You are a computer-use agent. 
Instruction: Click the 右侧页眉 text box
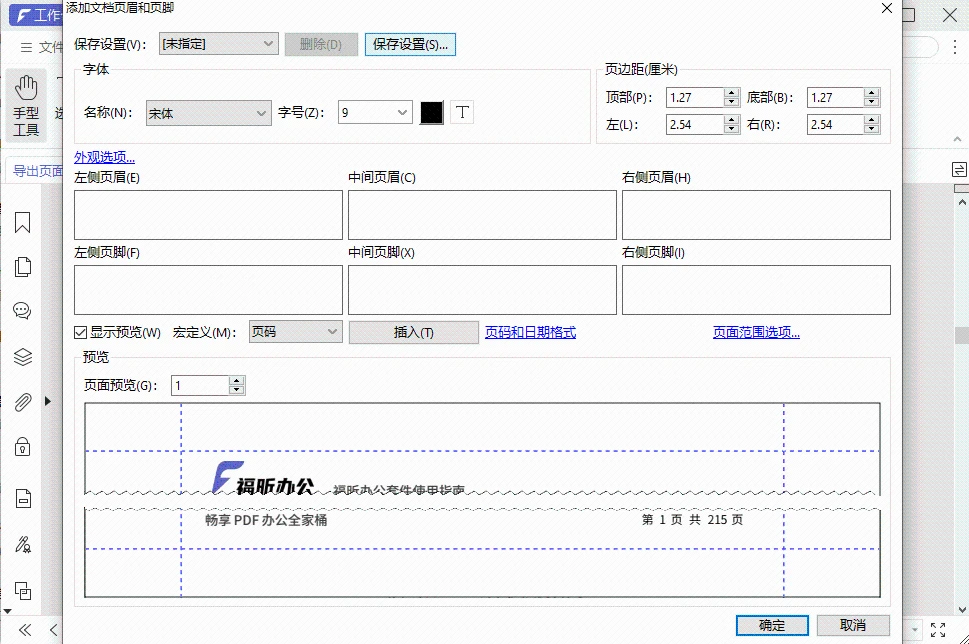(756, 215)
